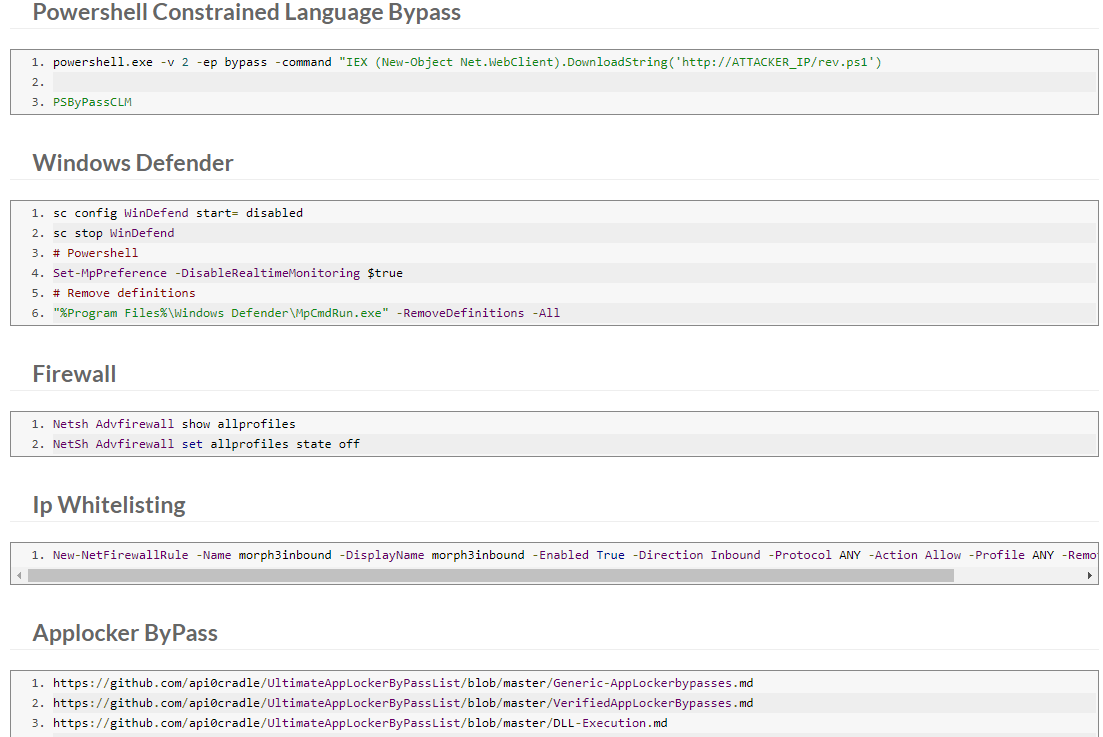Select the MpCmdRun.exe -RemoveDefinitions line
This screenshot has height=737, width=1103.
click(x=307, y=313)
